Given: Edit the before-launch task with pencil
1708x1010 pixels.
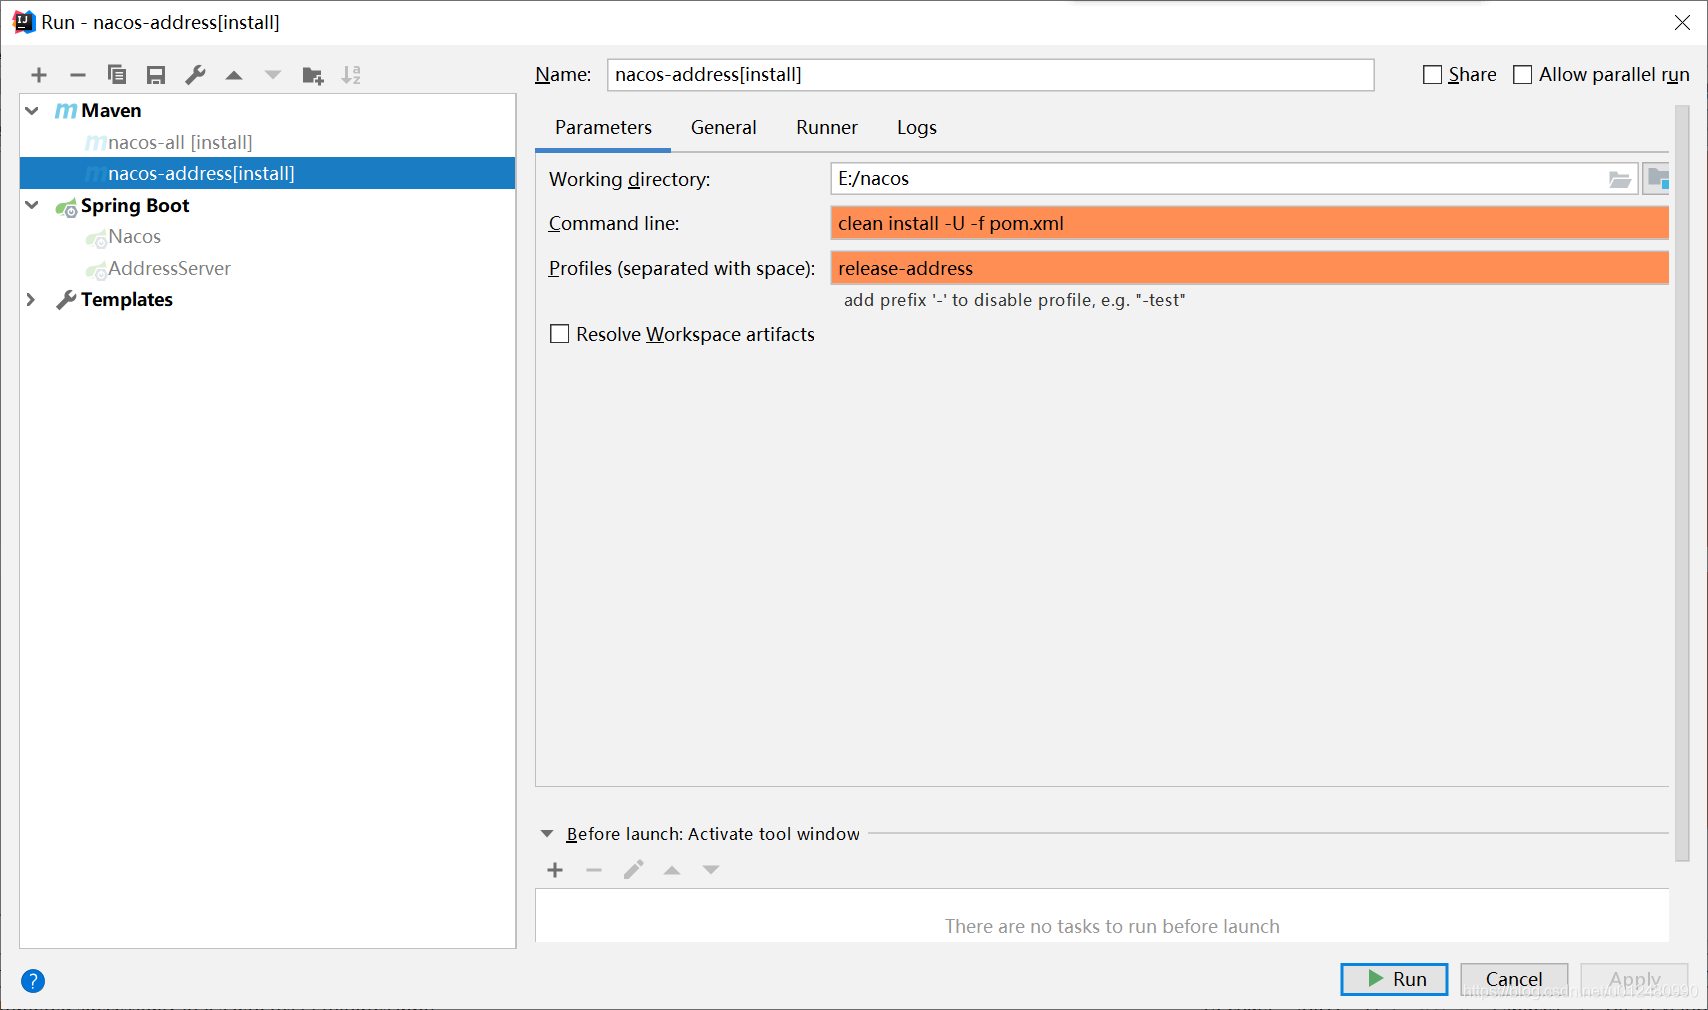Looking at the screenshot, I should (633, 870).
